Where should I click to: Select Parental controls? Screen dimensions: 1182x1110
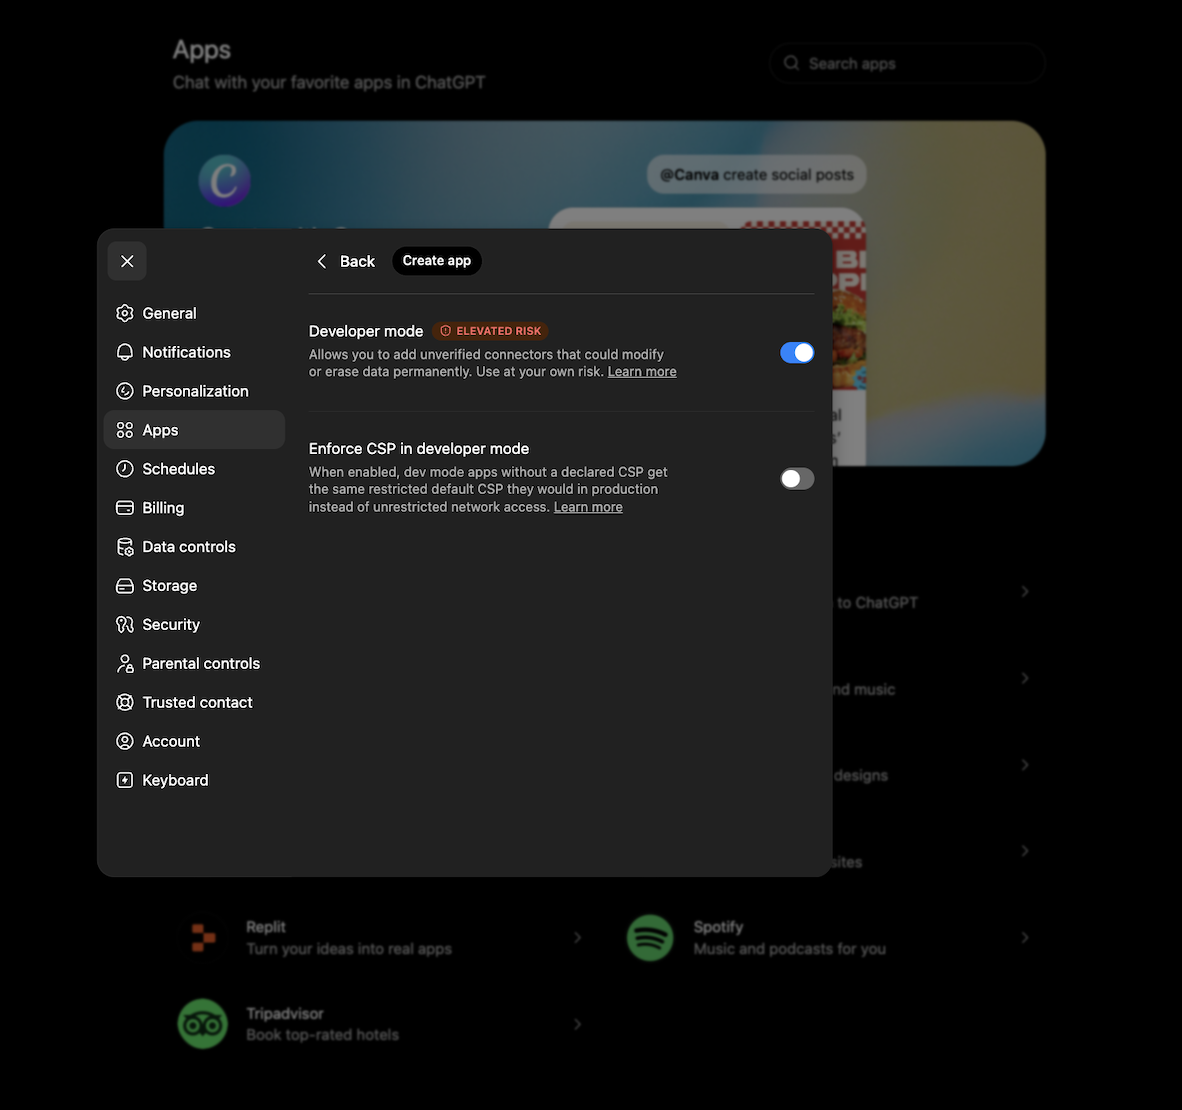[x=194, y=664]
